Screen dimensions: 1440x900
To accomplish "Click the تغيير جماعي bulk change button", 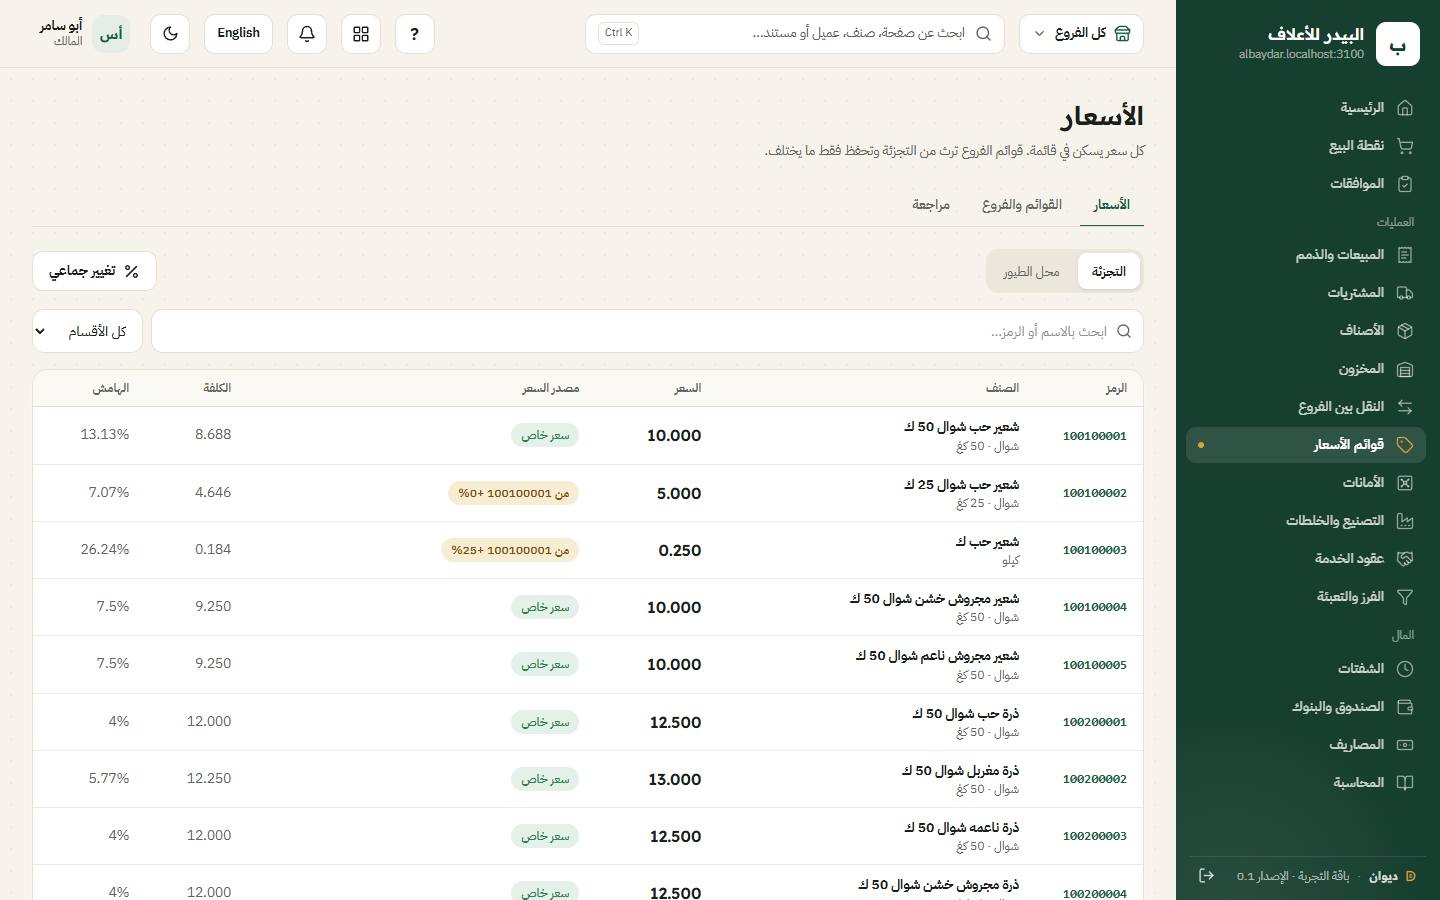I will point(95,271).
